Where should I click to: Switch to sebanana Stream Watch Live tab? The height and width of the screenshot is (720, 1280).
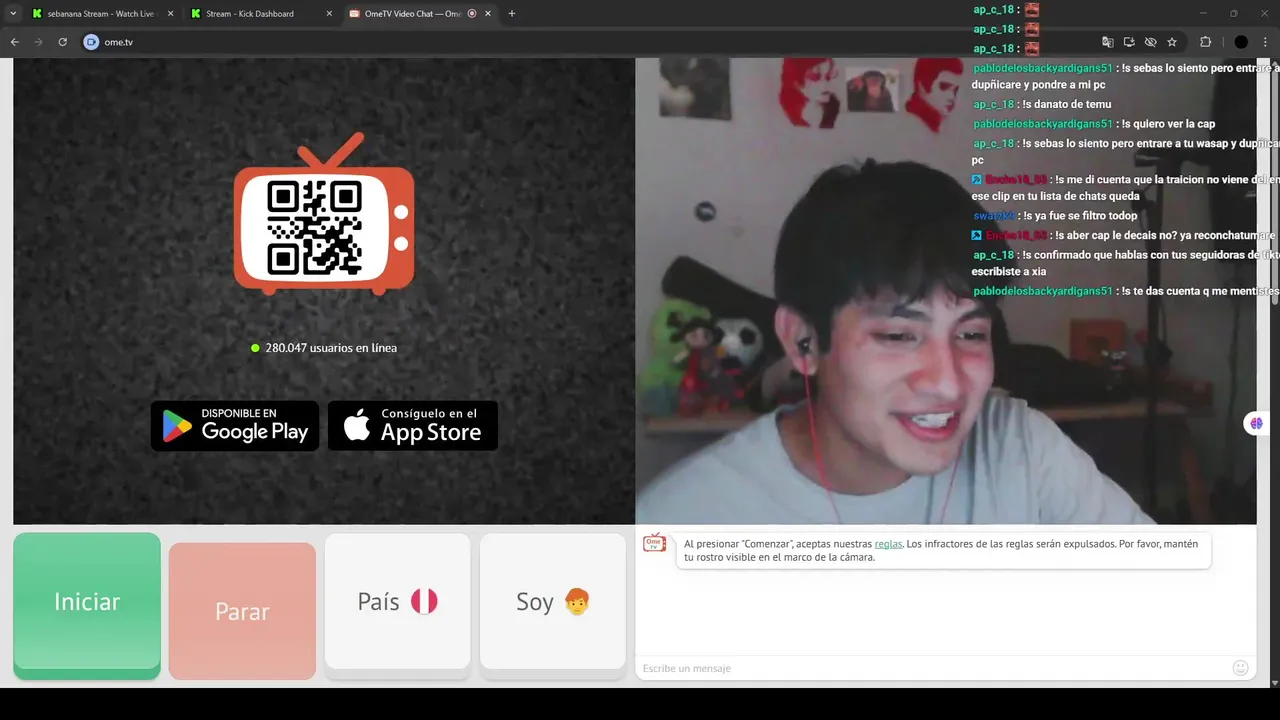[100, 14]
